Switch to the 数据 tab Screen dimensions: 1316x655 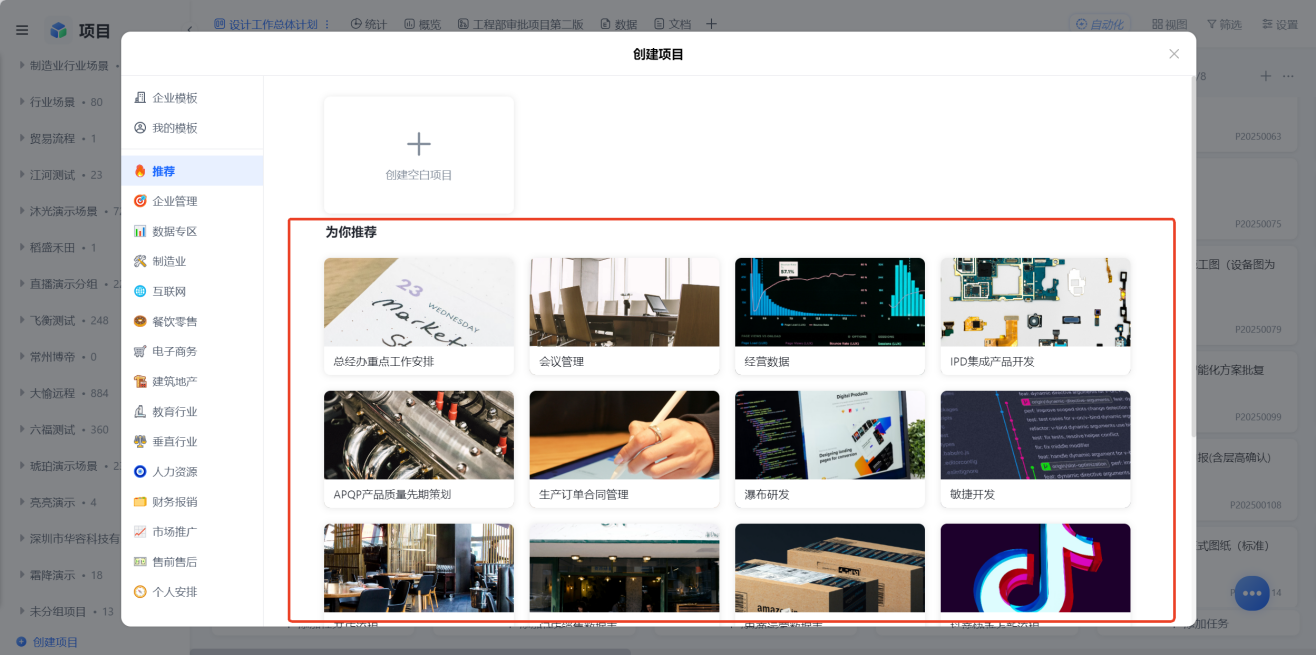[x=619, y=24]
